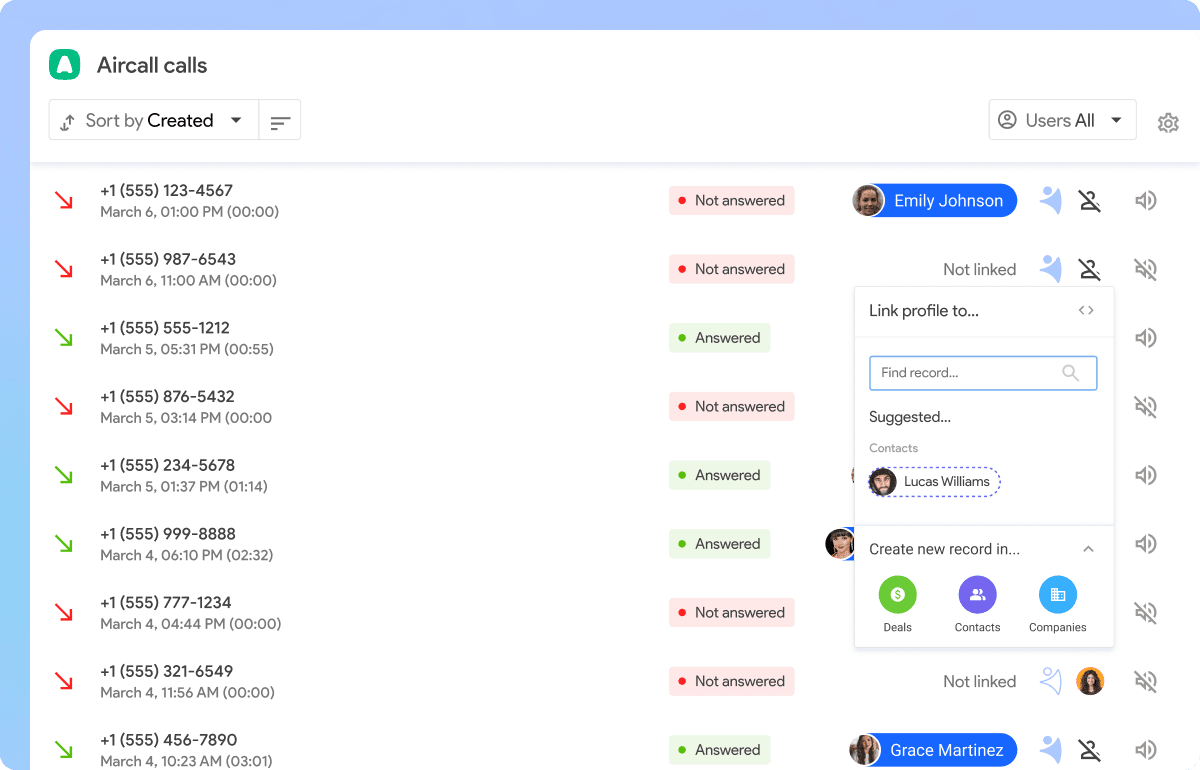Click unassigned user icon in Emily Johnson row

1090,201
